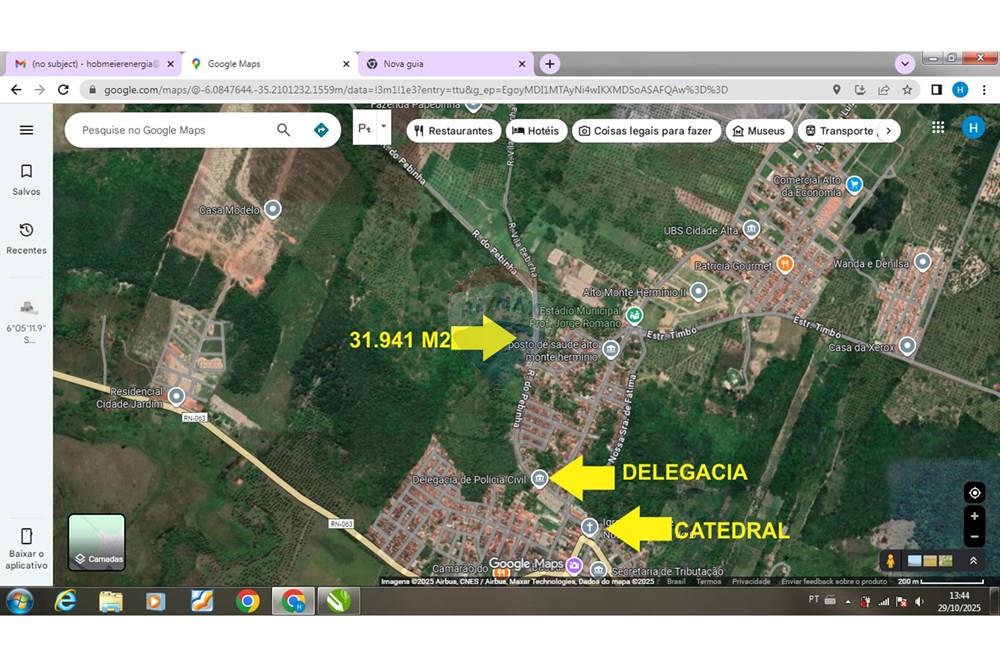Select the Street View pegman icon

(x=887, y=561)
